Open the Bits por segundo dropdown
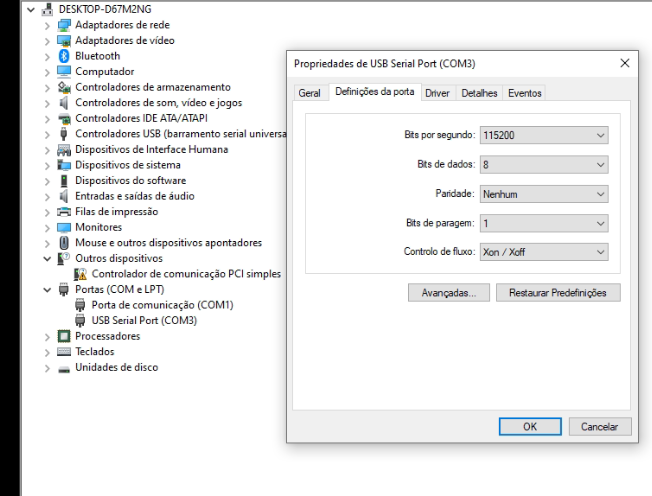652x496 pixels. pyautogui.click(x=544, y=133)
